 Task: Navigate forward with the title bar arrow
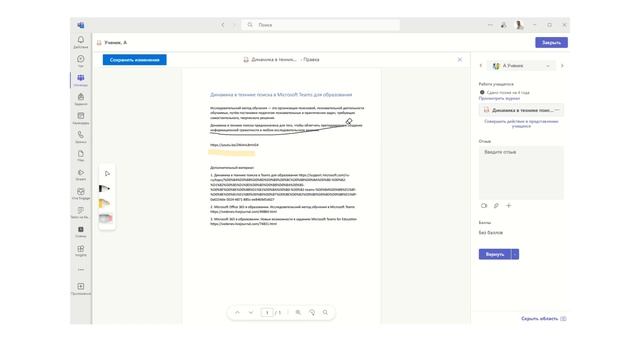[234, 25]
